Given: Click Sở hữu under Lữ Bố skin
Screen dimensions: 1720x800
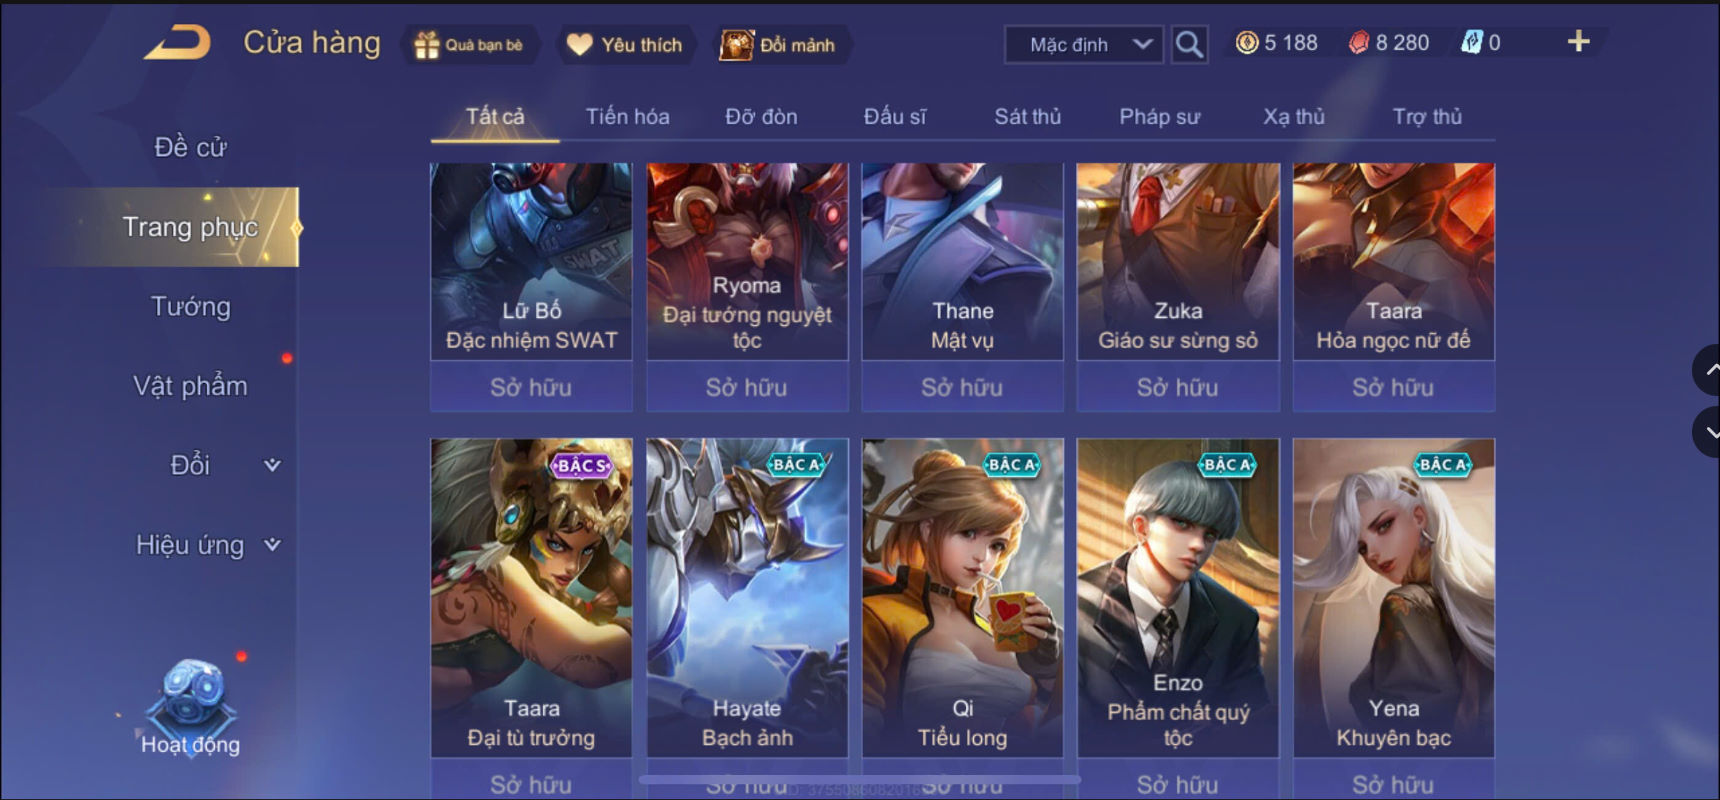Looking at the screenshot, I should tap(531, 387).
